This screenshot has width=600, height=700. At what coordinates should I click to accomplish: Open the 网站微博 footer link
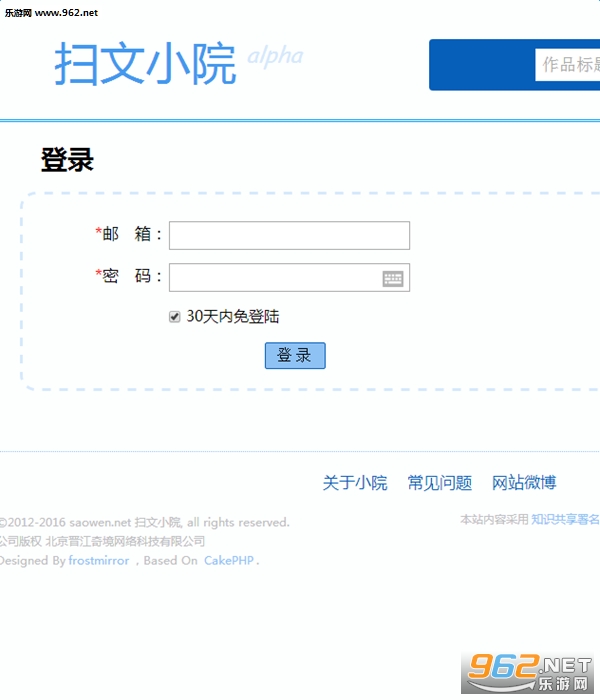tap(524, 483)
